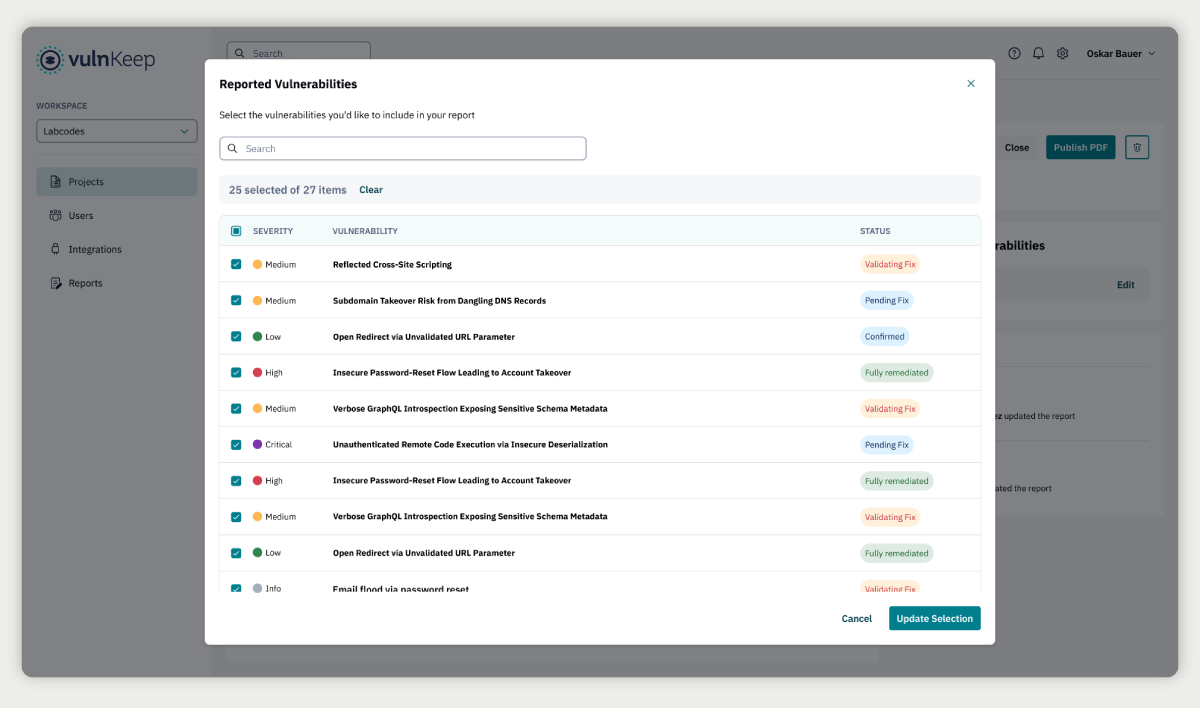The width and height of the screenshot is (1200, 708).
Task: Click the Severity column header
Action: 273,231
